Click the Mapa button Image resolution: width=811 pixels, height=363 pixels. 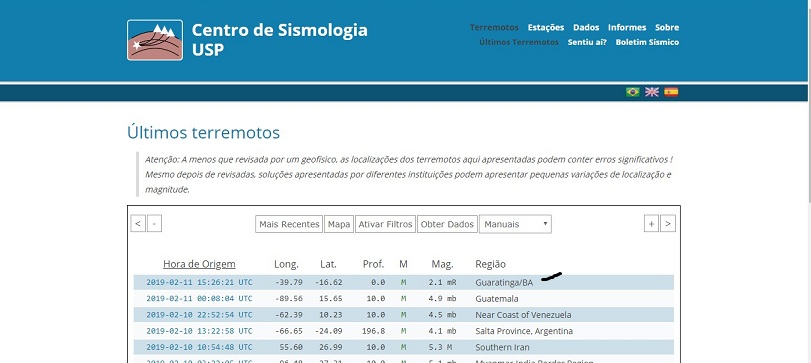point(339,224)
